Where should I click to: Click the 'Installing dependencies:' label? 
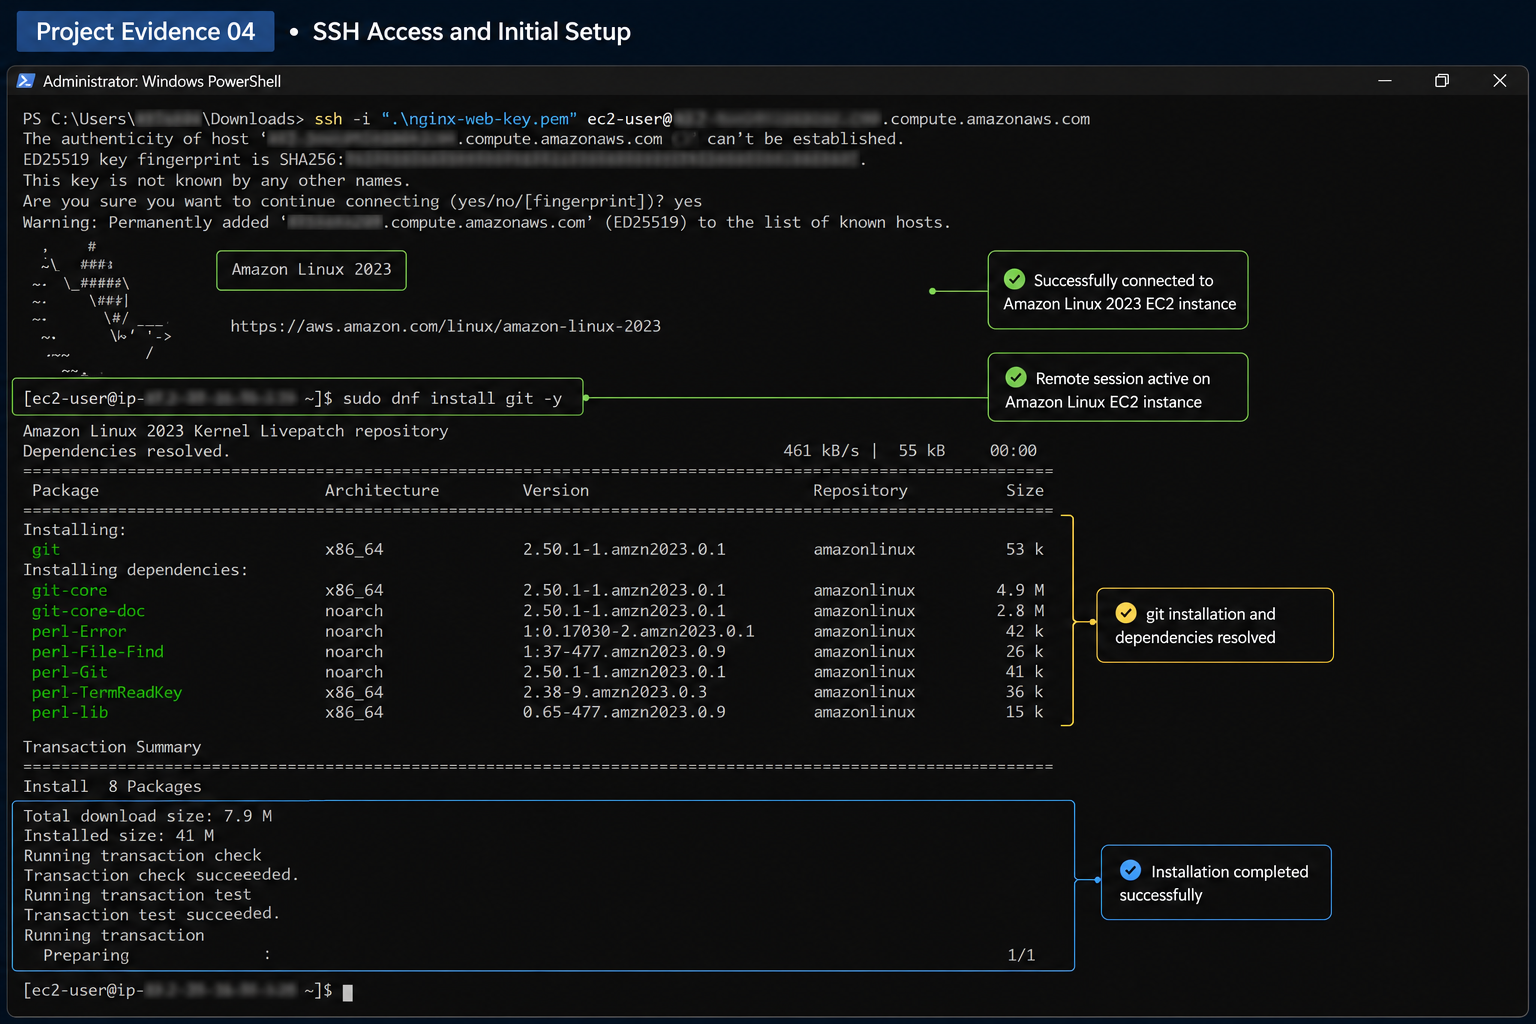[x=135, y=570]
